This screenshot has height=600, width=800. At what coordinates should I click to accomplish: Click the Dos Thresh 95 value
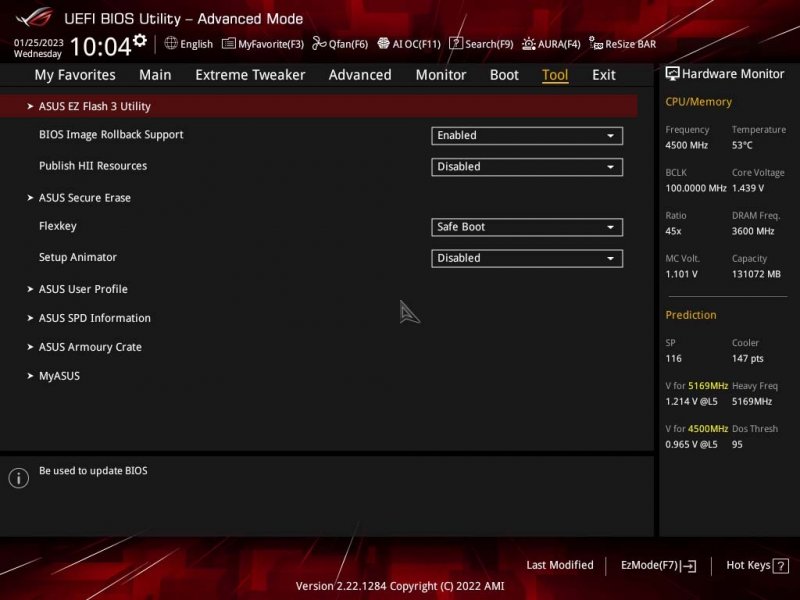click(x=737, y=444)
